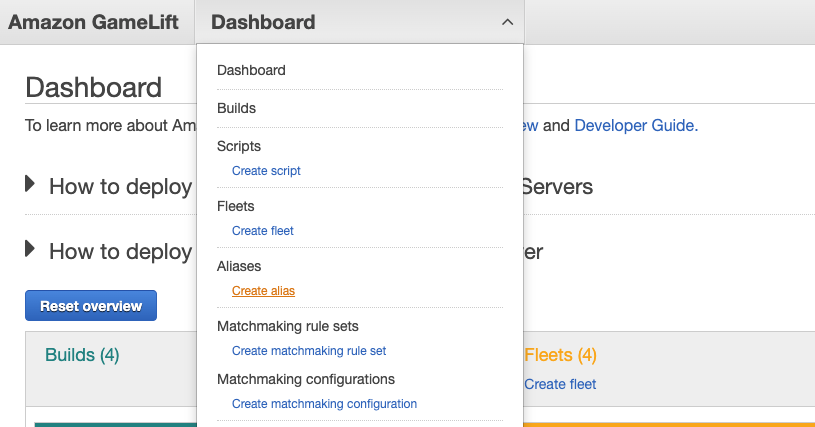The height and width of the screenshot is (427, 815).
Task: Click the Dashboard page heading text
Action: pos(94,87)
